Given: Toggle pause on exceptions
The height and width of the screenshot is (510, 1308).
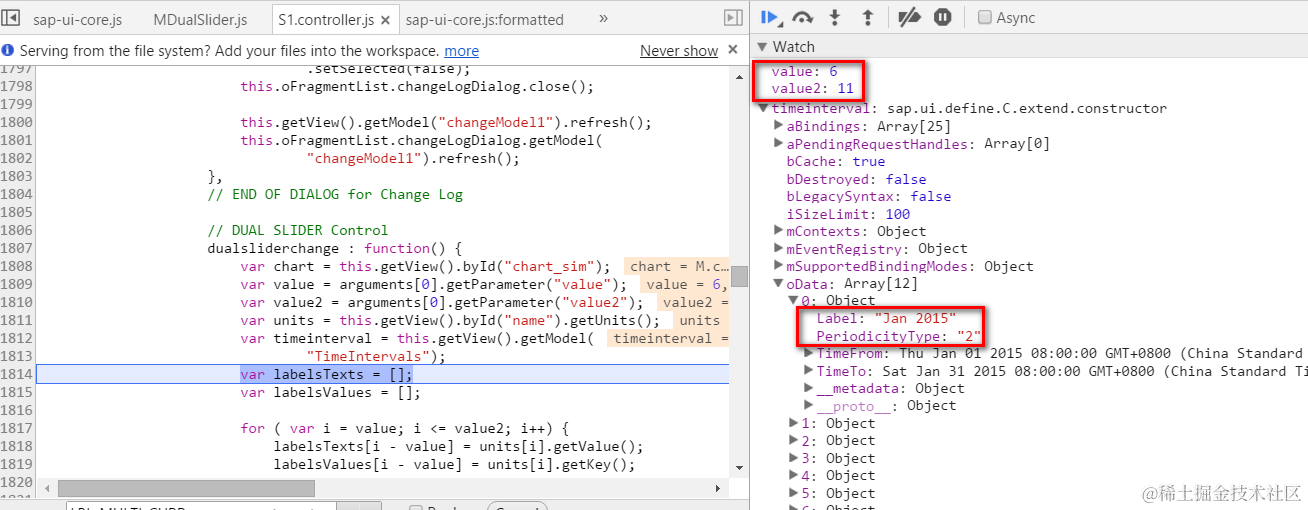Looking at the screenshot, I should (x=942, y=17).
